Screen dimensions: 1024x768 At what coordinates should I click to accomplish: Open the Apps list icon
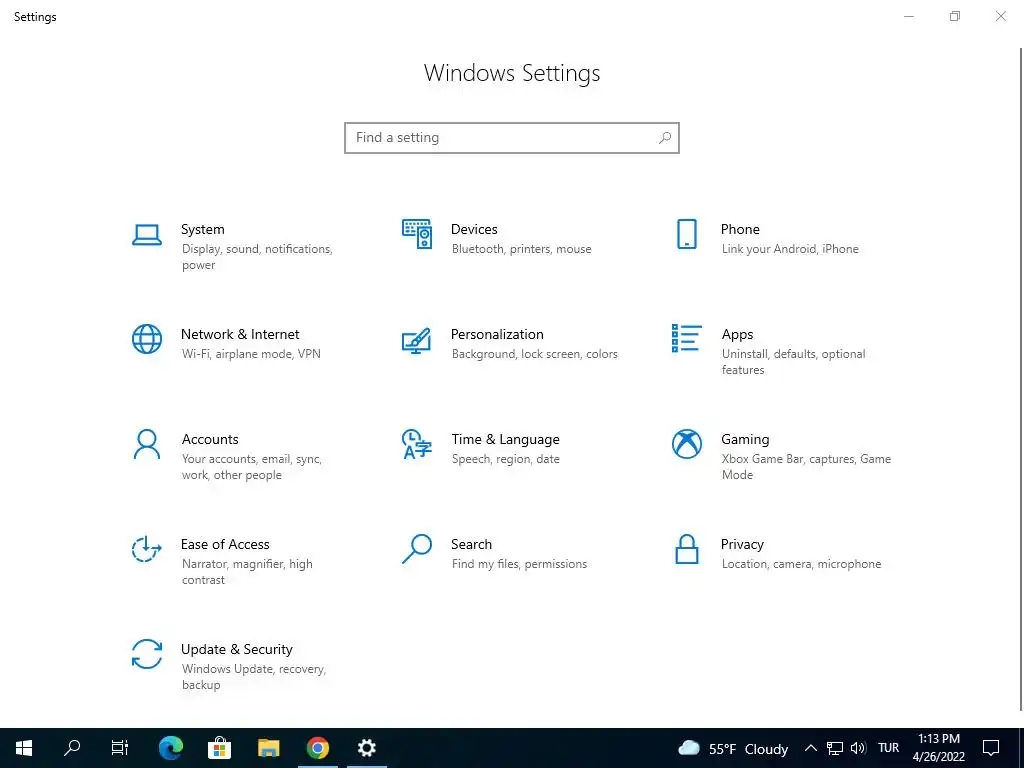[x=686, y=338]
